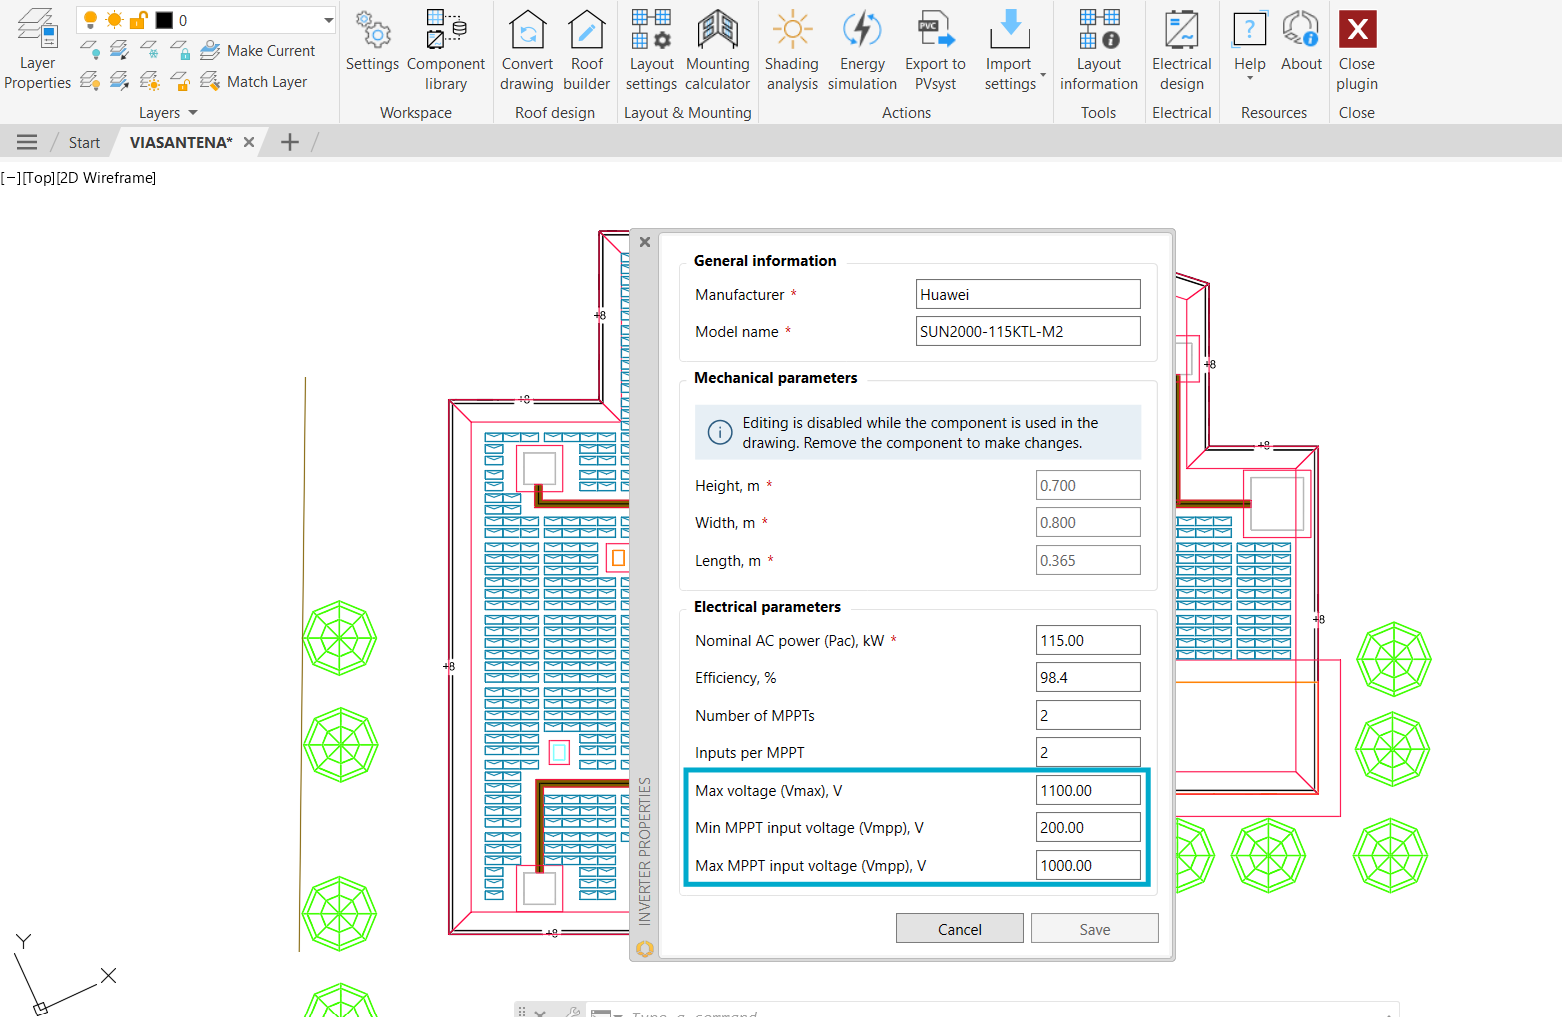Click Save in inverter properties
This screenshot has width=1562, height=1017.
1095,929
